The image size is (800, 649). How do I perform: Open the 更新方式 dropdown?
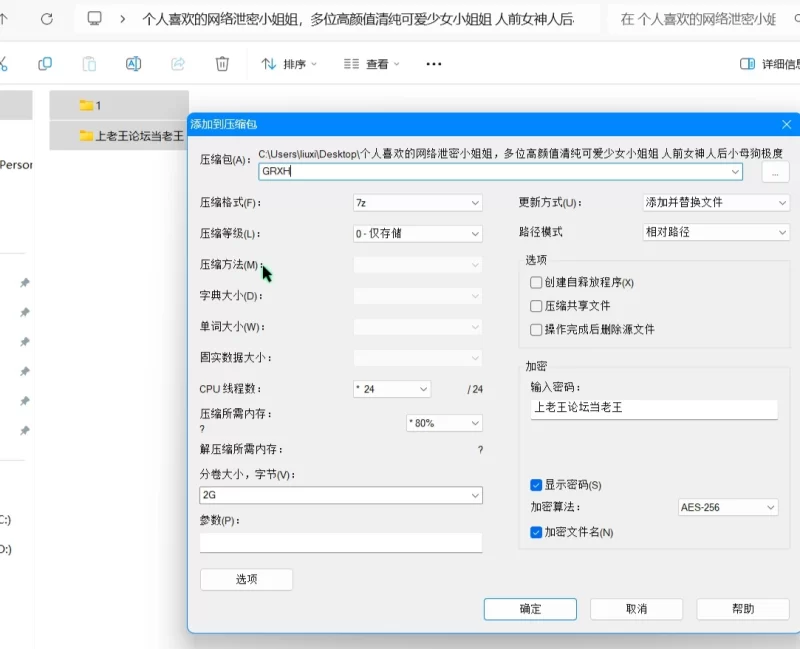716,203
